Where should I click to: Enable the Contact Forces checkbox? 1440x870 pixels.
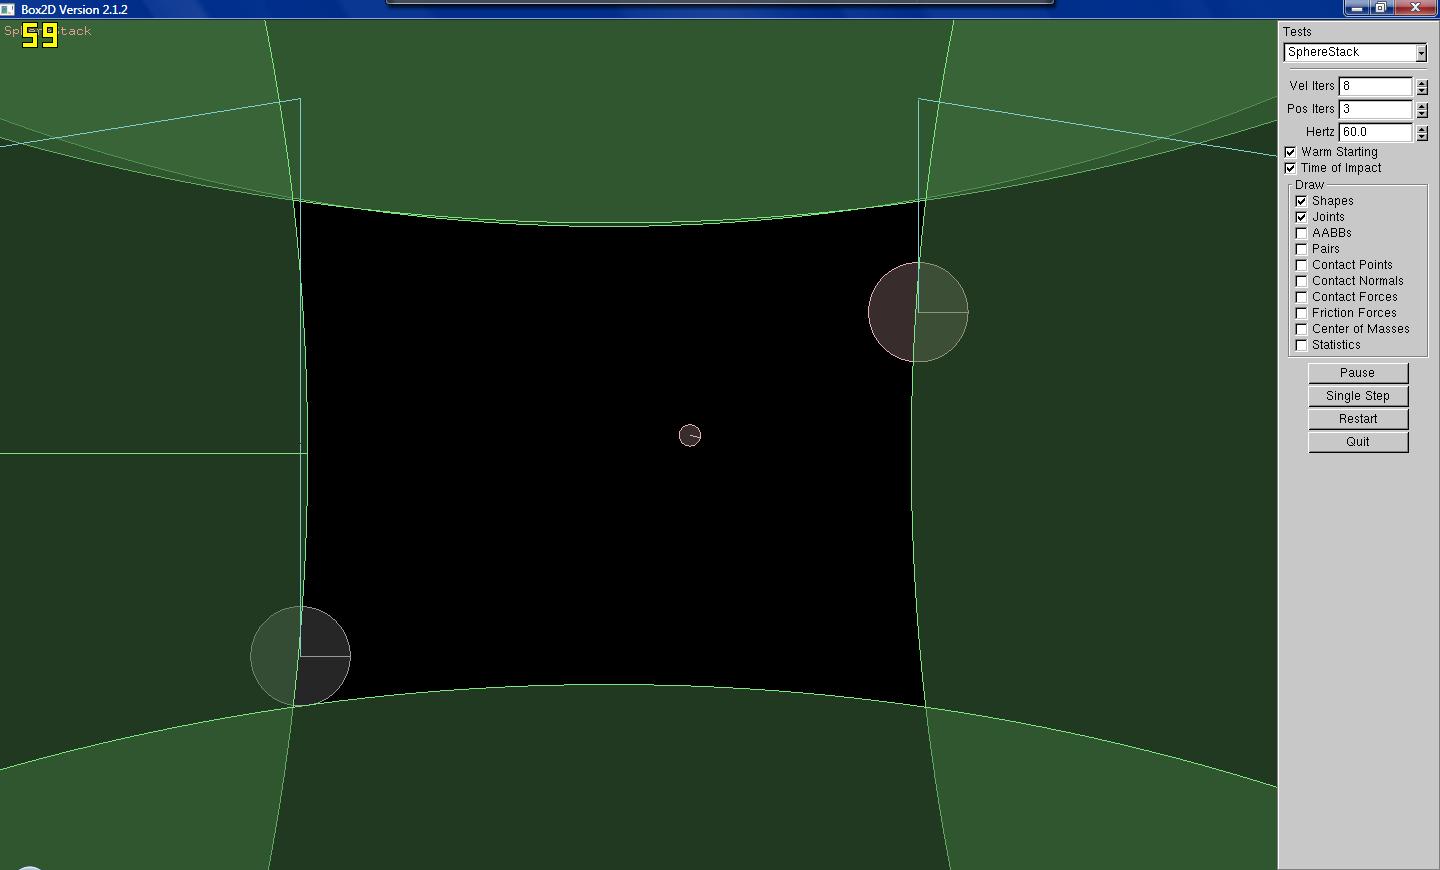[x=1301, y=297]
